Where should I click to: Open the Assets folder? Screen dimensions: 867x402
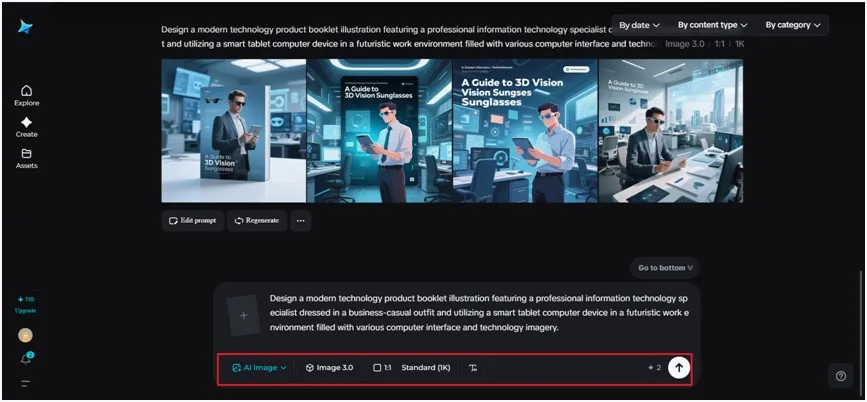pyautogui.click(x=26, y=157)
